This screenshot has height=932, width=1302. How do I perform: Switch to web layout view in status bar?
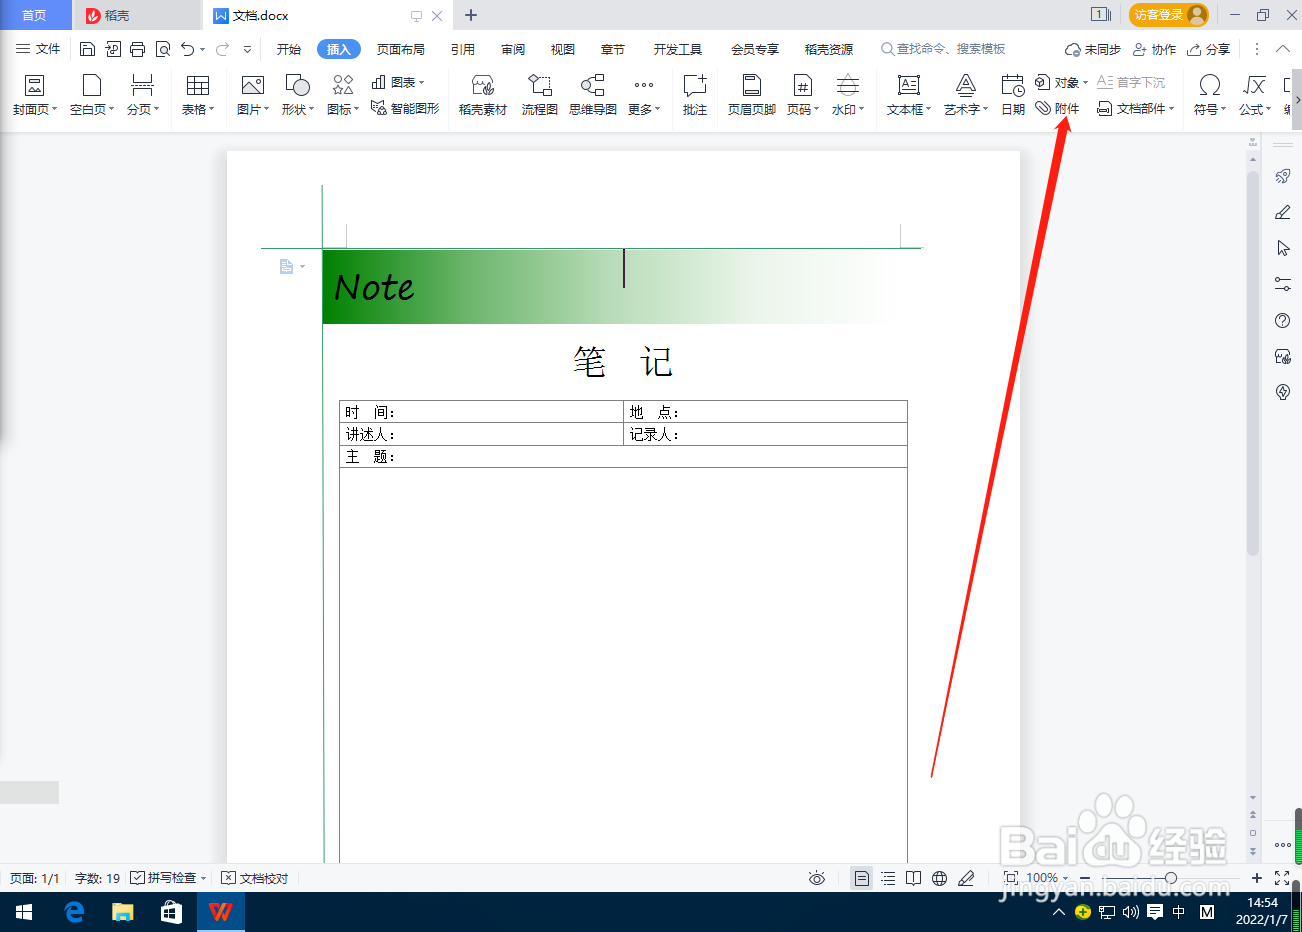click(x=939, y=878)
